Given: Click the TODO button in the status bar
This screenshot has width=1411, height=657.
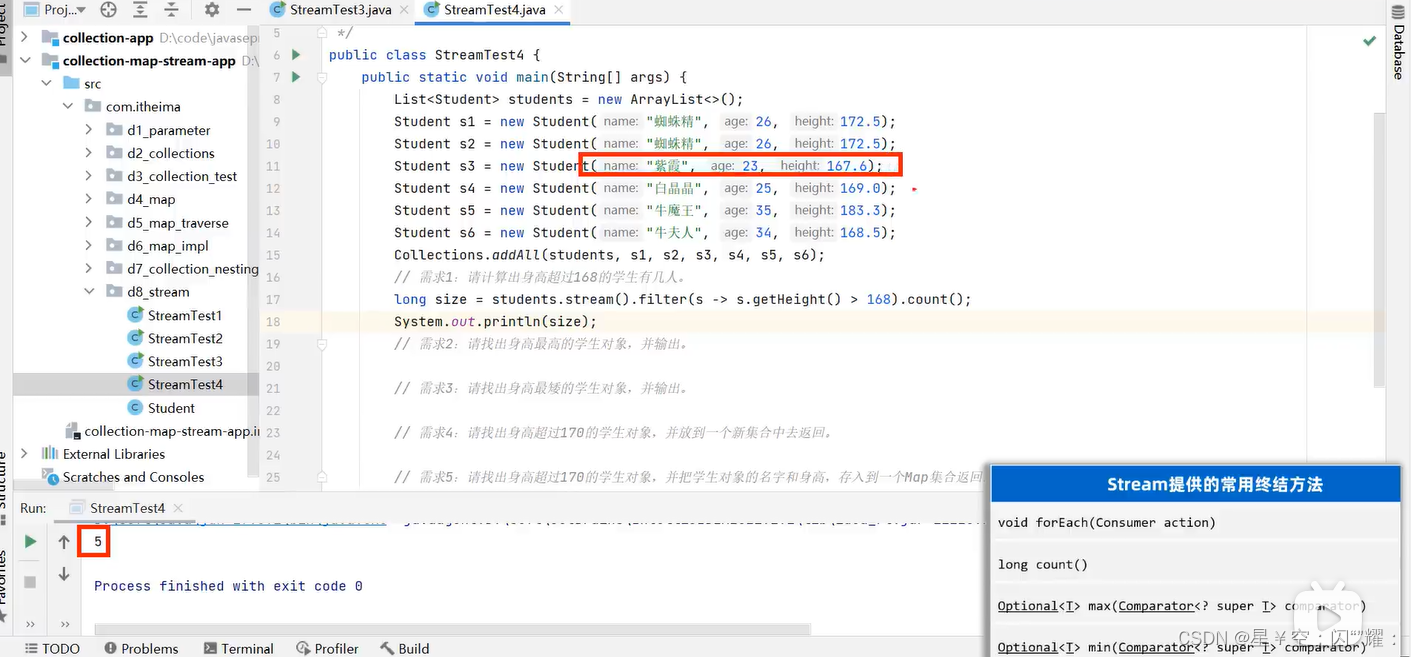Looking at the screenshot, I should pyautogui.click(x=51, y=648).
